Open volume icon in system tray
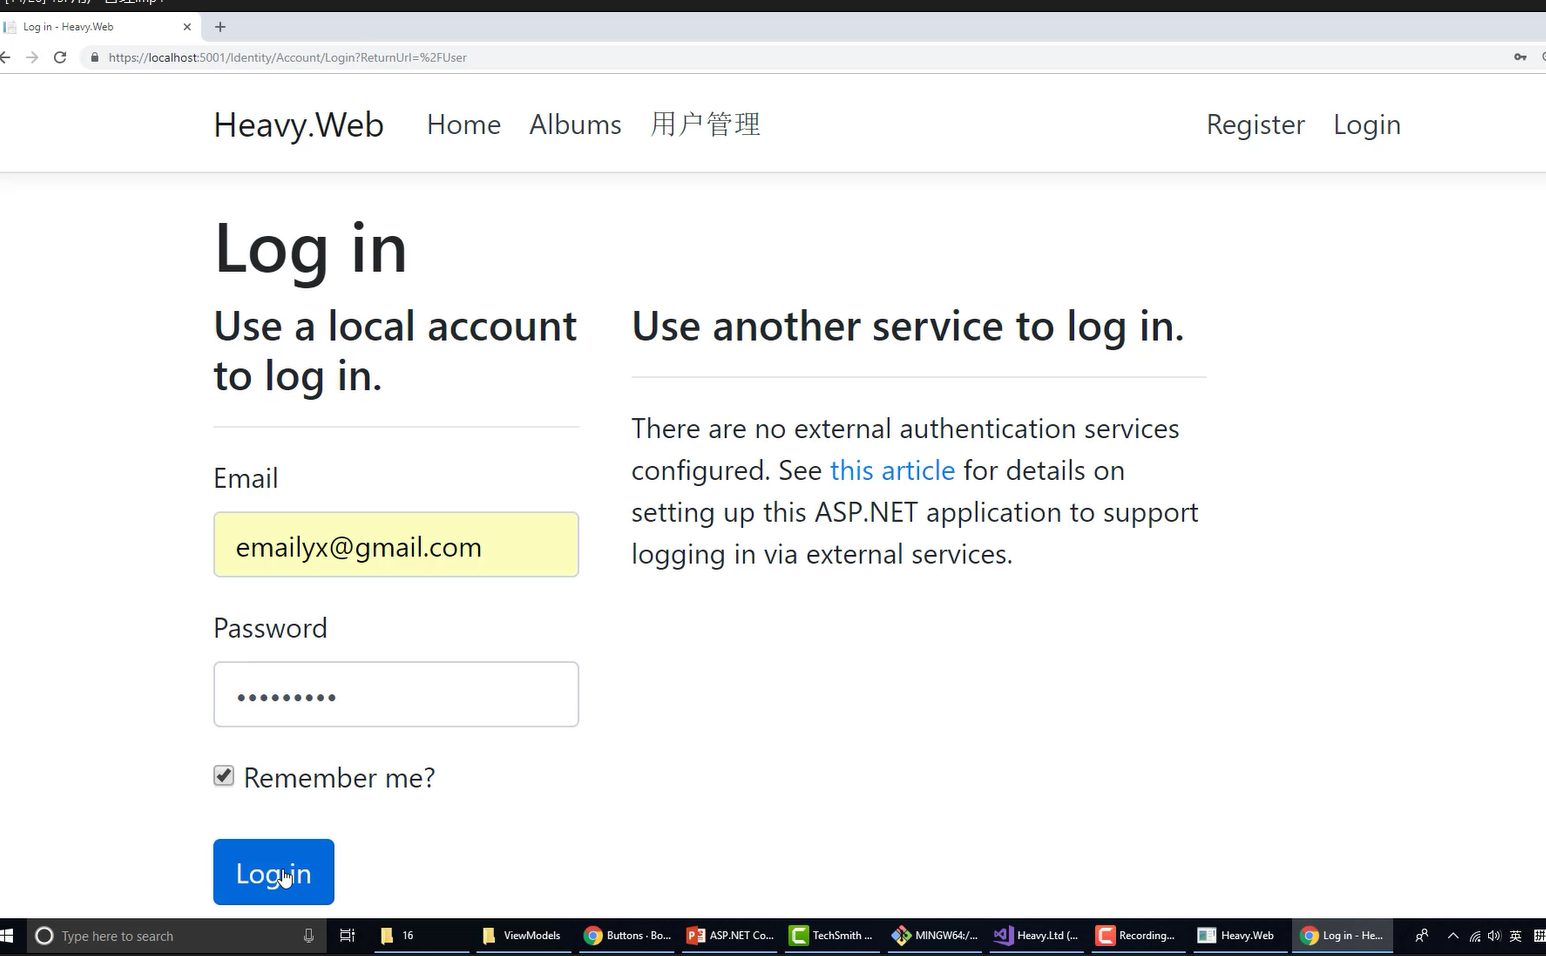The image size is (1546, 956). coord(1494,936)
